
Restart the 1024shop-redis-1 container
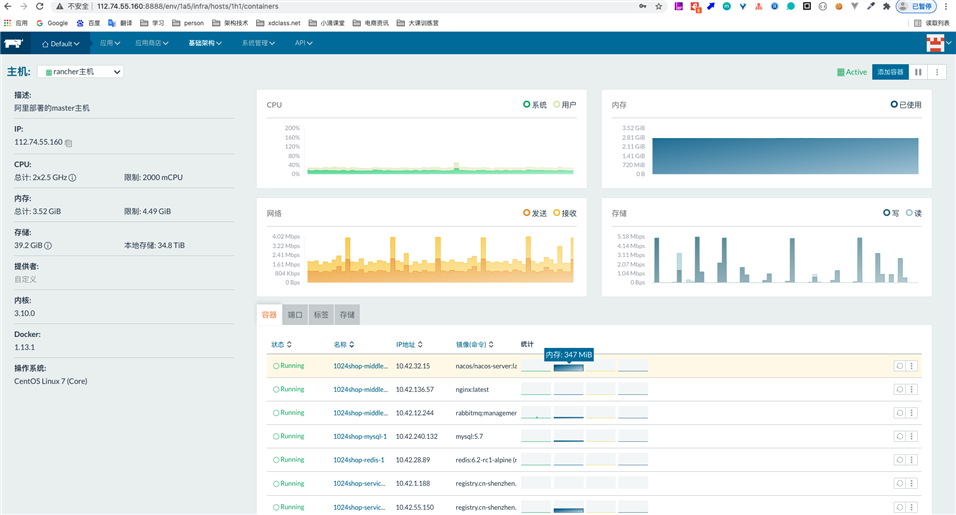pyautogui.click(x=899, y=460)
